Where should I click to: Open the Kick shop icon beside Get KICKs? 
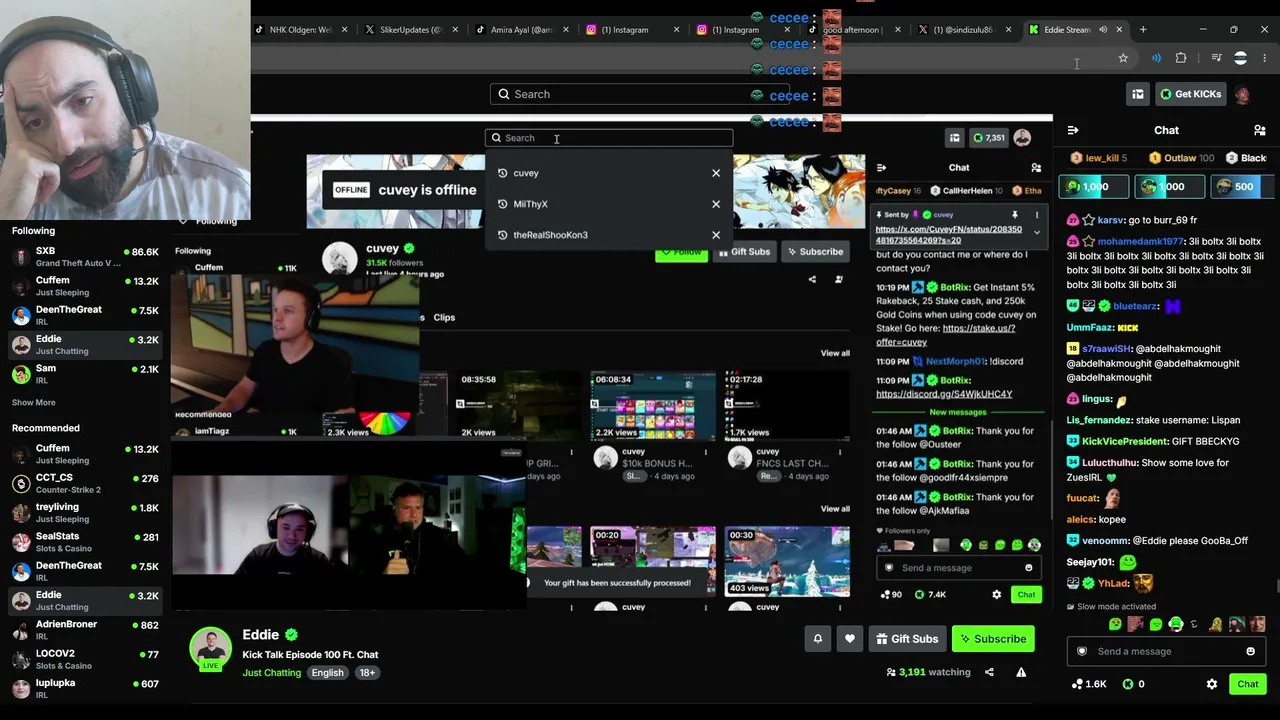[1138, 94]
